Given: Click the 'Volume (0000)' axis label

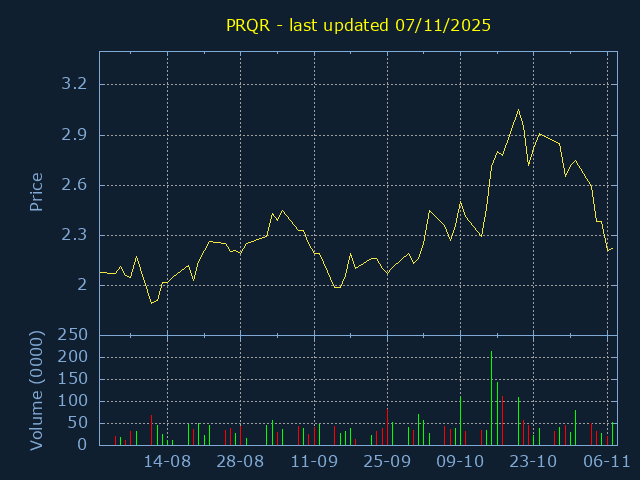Looking at the screenshot, I should [36, 389].
